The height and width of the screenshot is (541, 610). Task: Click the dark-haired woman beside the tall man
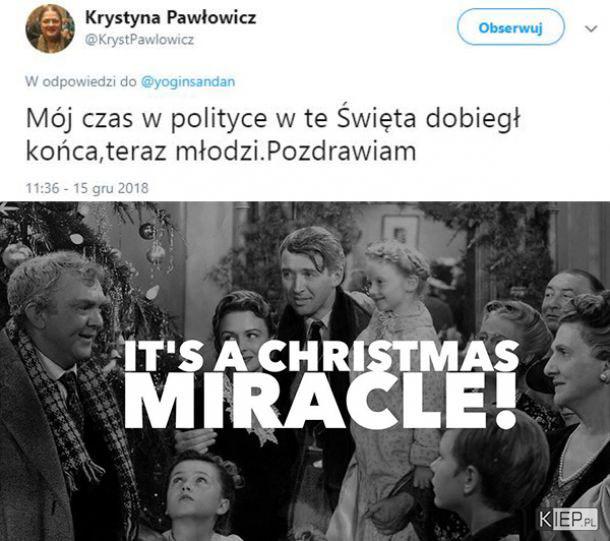(243, 327)
